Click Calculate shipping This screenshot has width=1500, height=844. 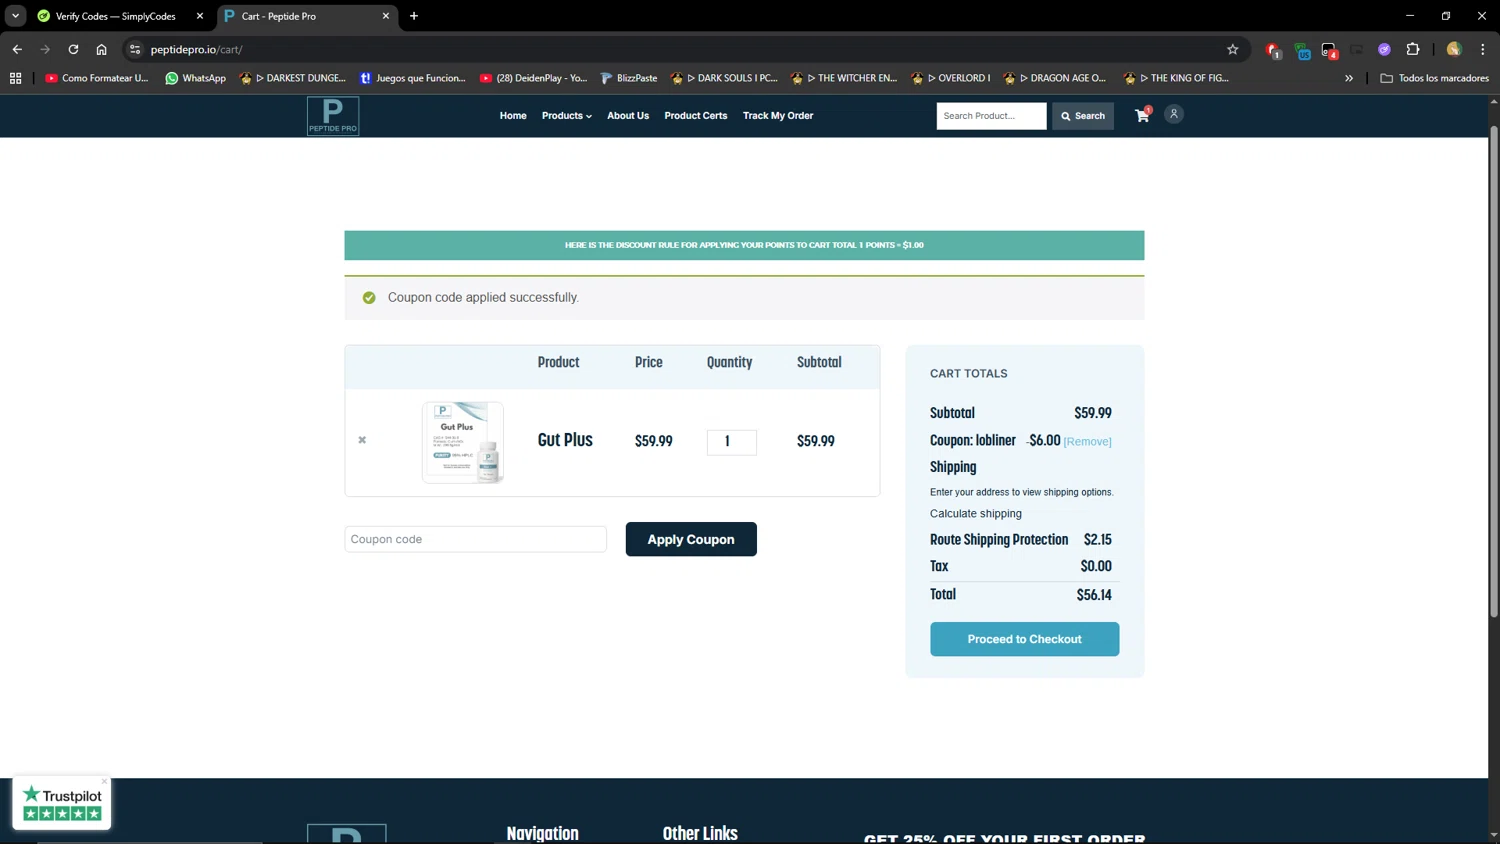tap(975, 513)
